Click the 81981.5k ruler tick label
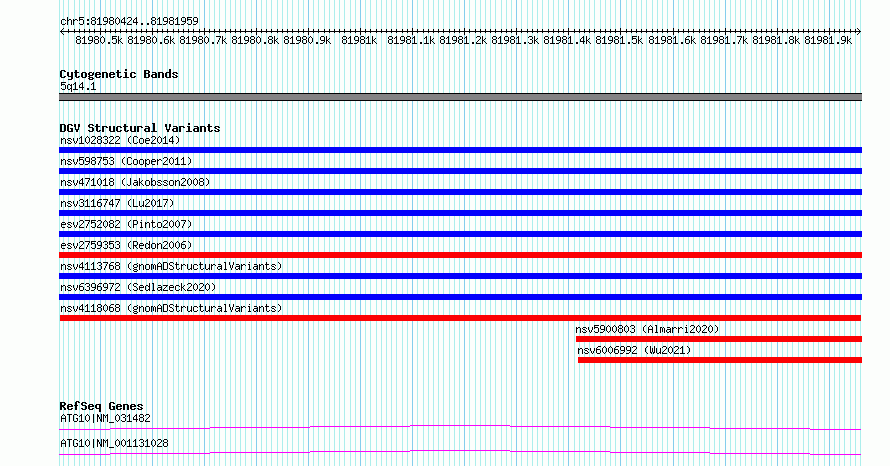890x466 pixels. (619, 40)
